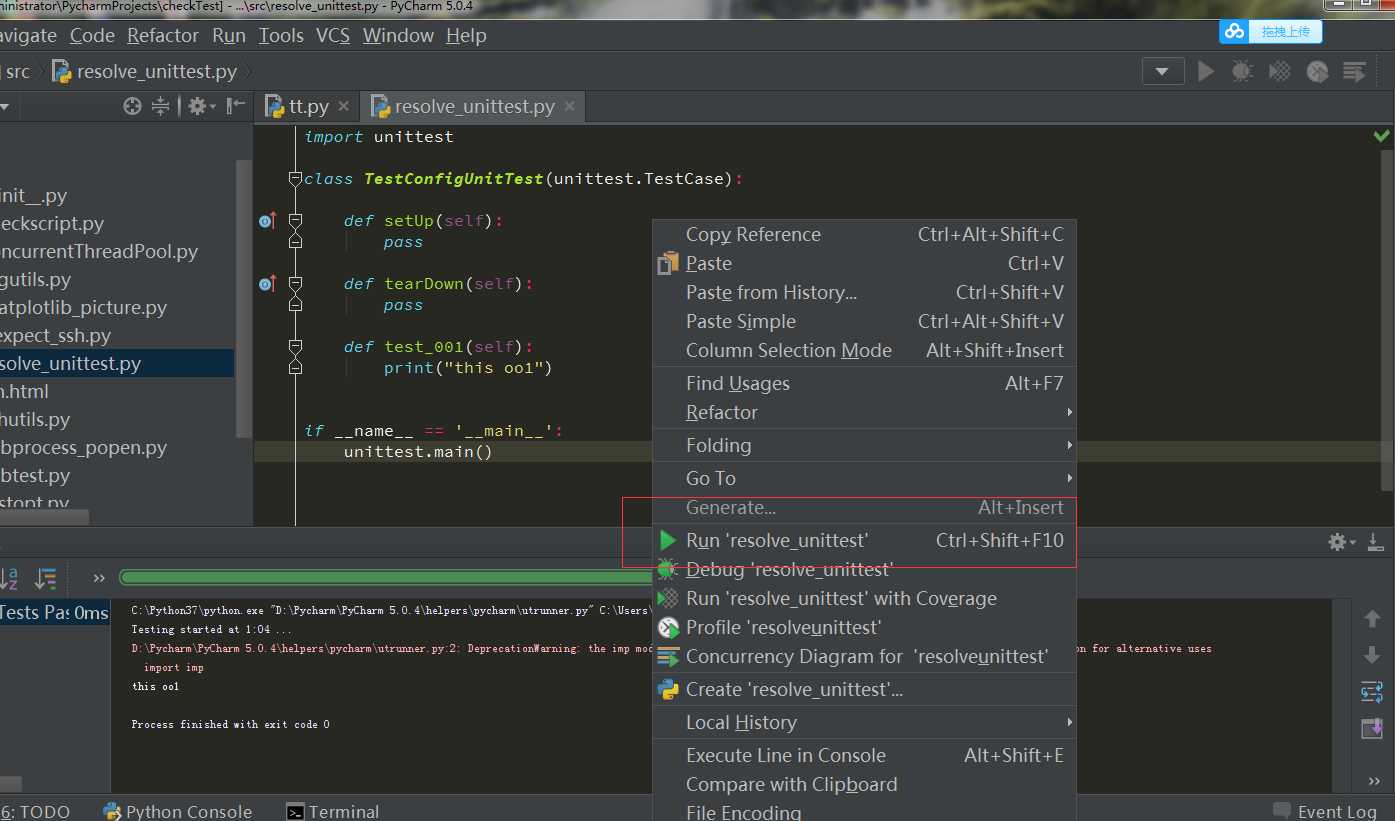Click the Run toolbar play icon

click(1206, 71)
